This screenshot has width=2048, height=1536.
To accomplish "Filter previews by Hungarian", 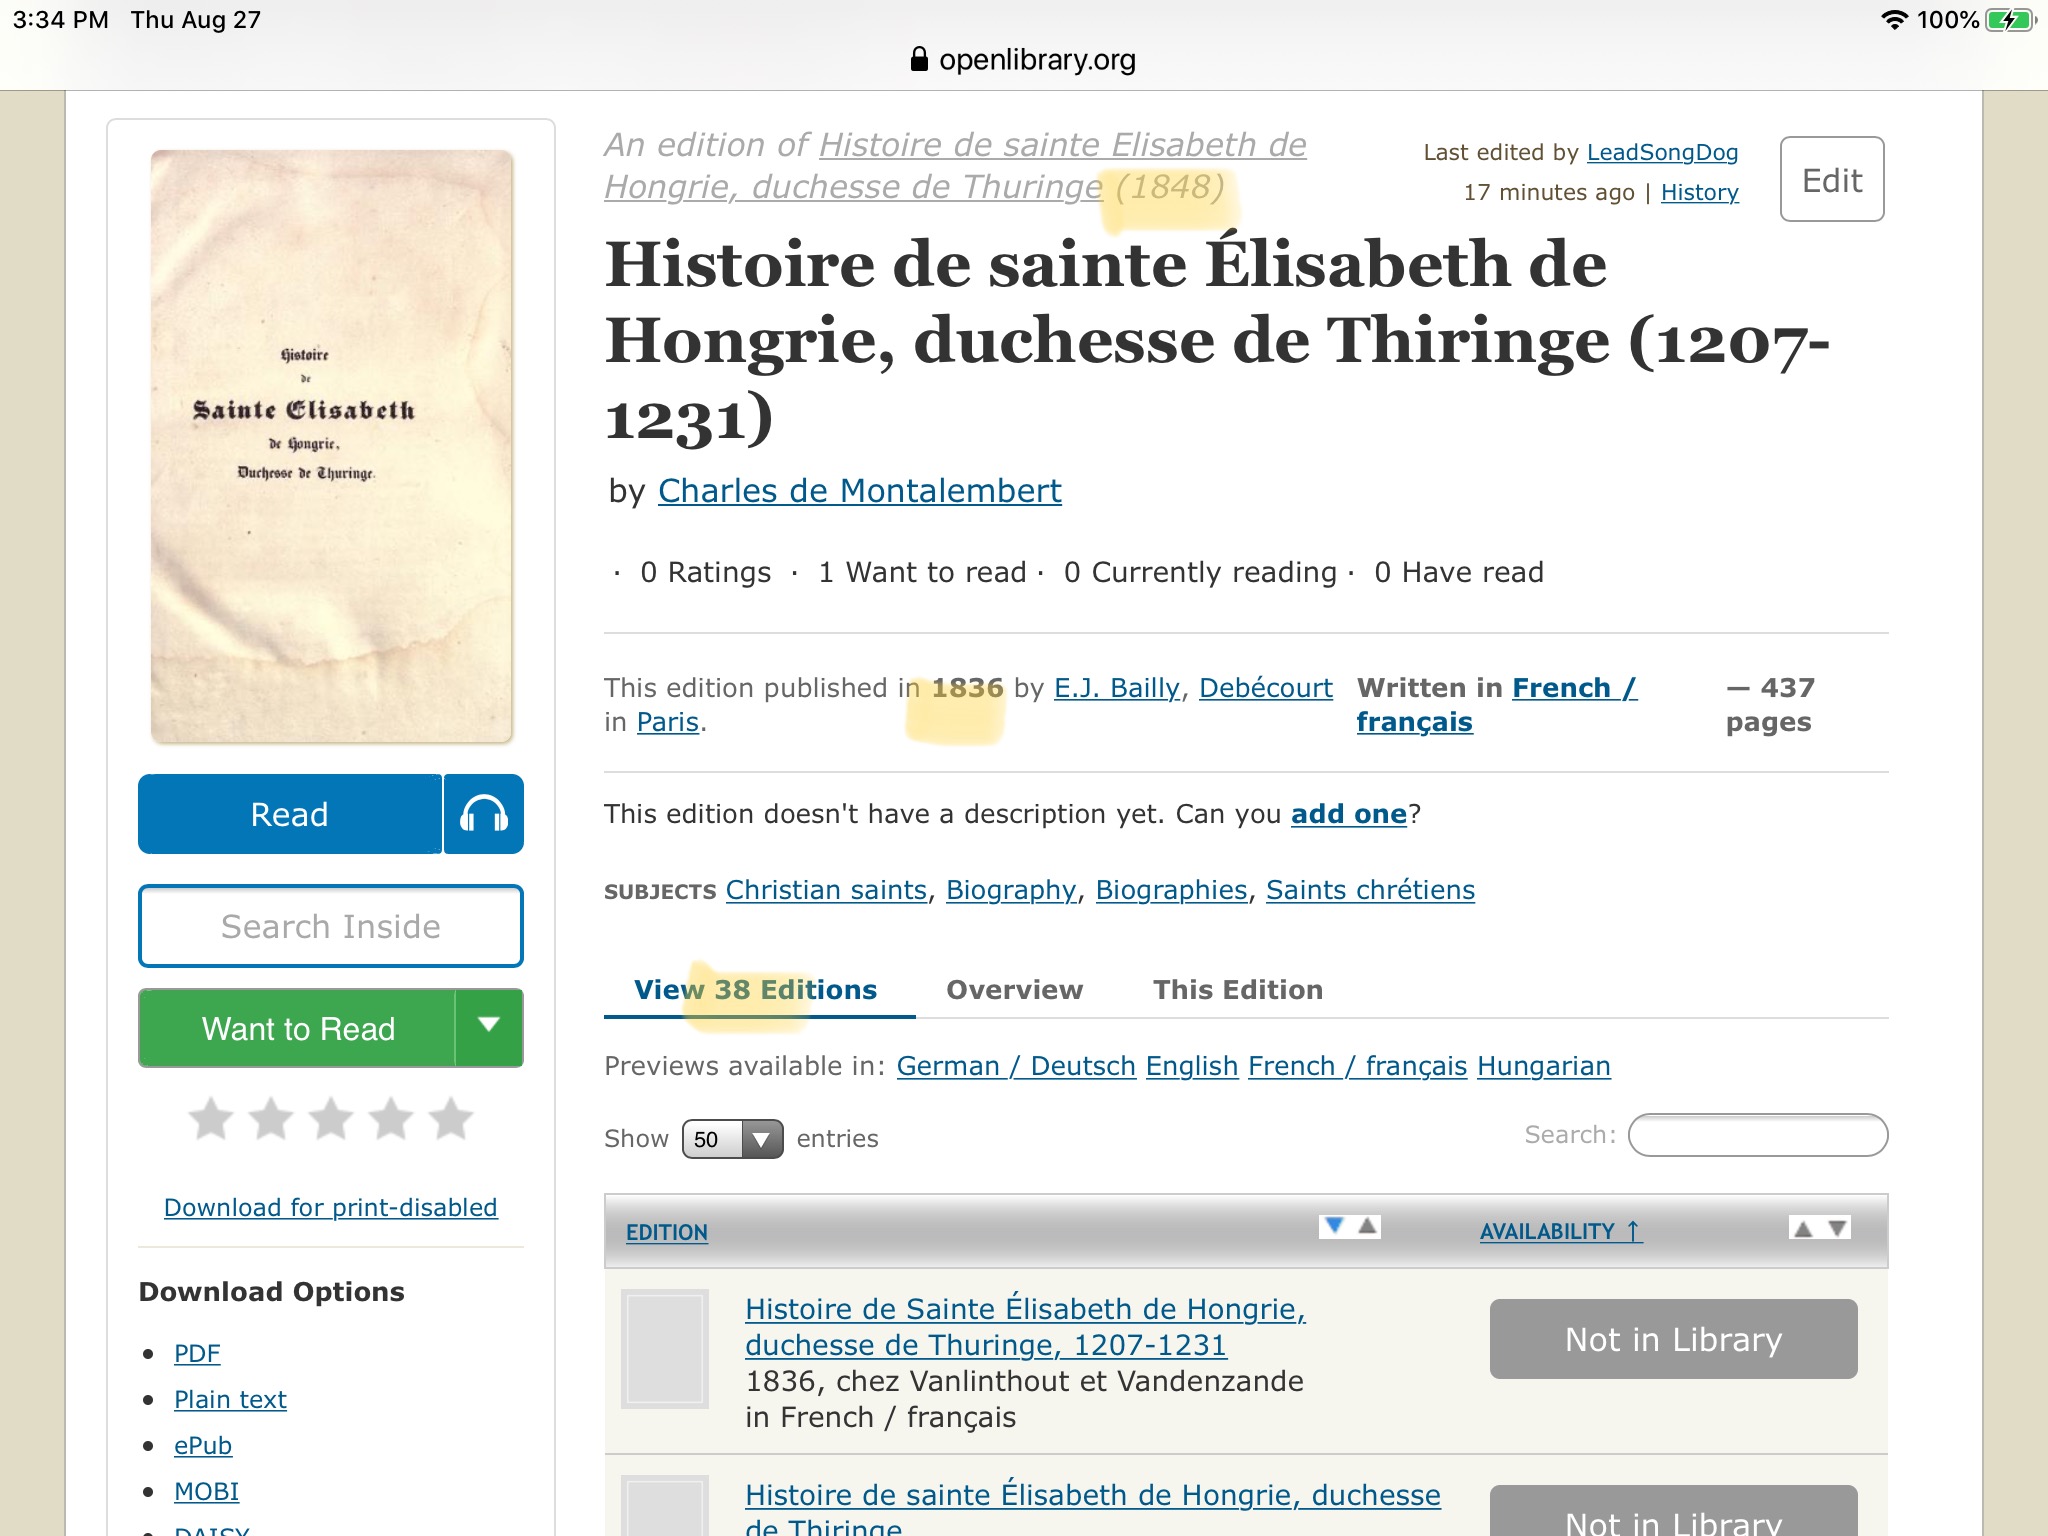I will (x=1544, y=1066).
